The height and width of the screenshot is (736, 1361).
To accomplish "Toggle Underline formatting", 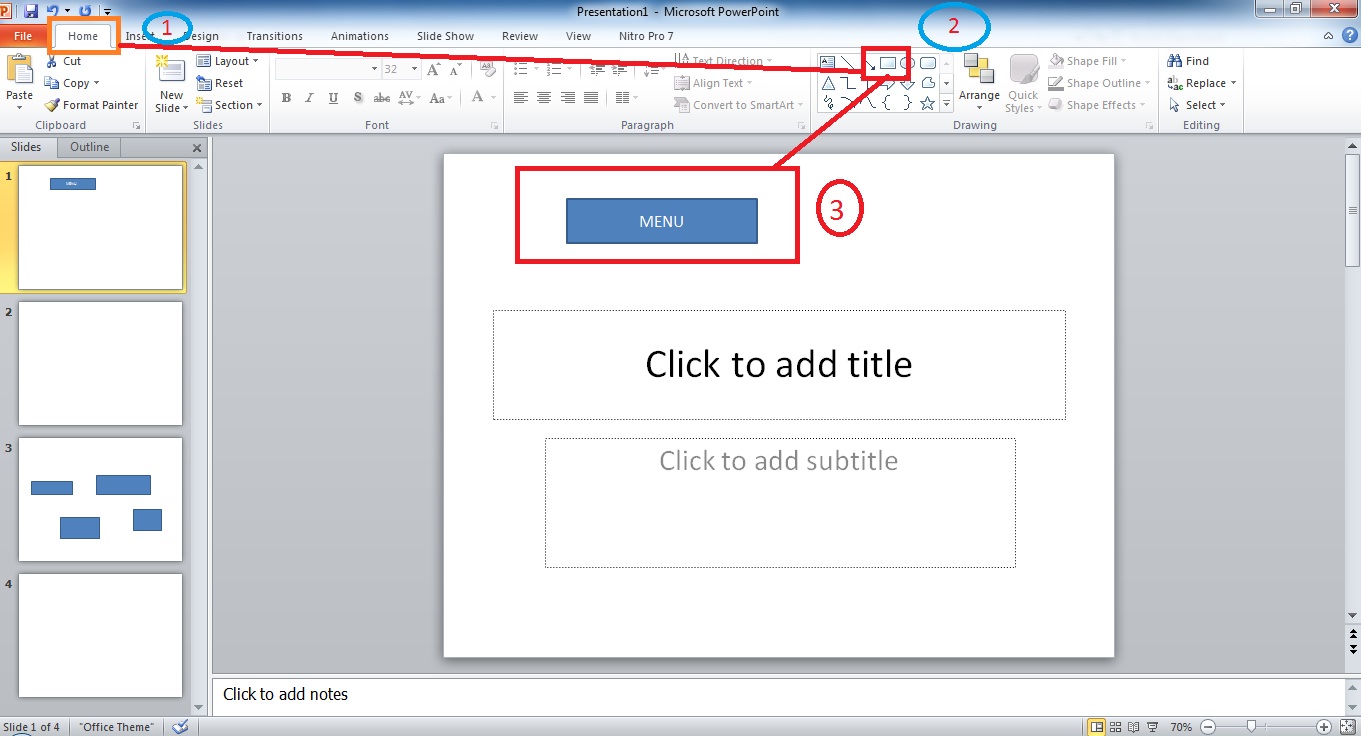I will tap(333, 98).
